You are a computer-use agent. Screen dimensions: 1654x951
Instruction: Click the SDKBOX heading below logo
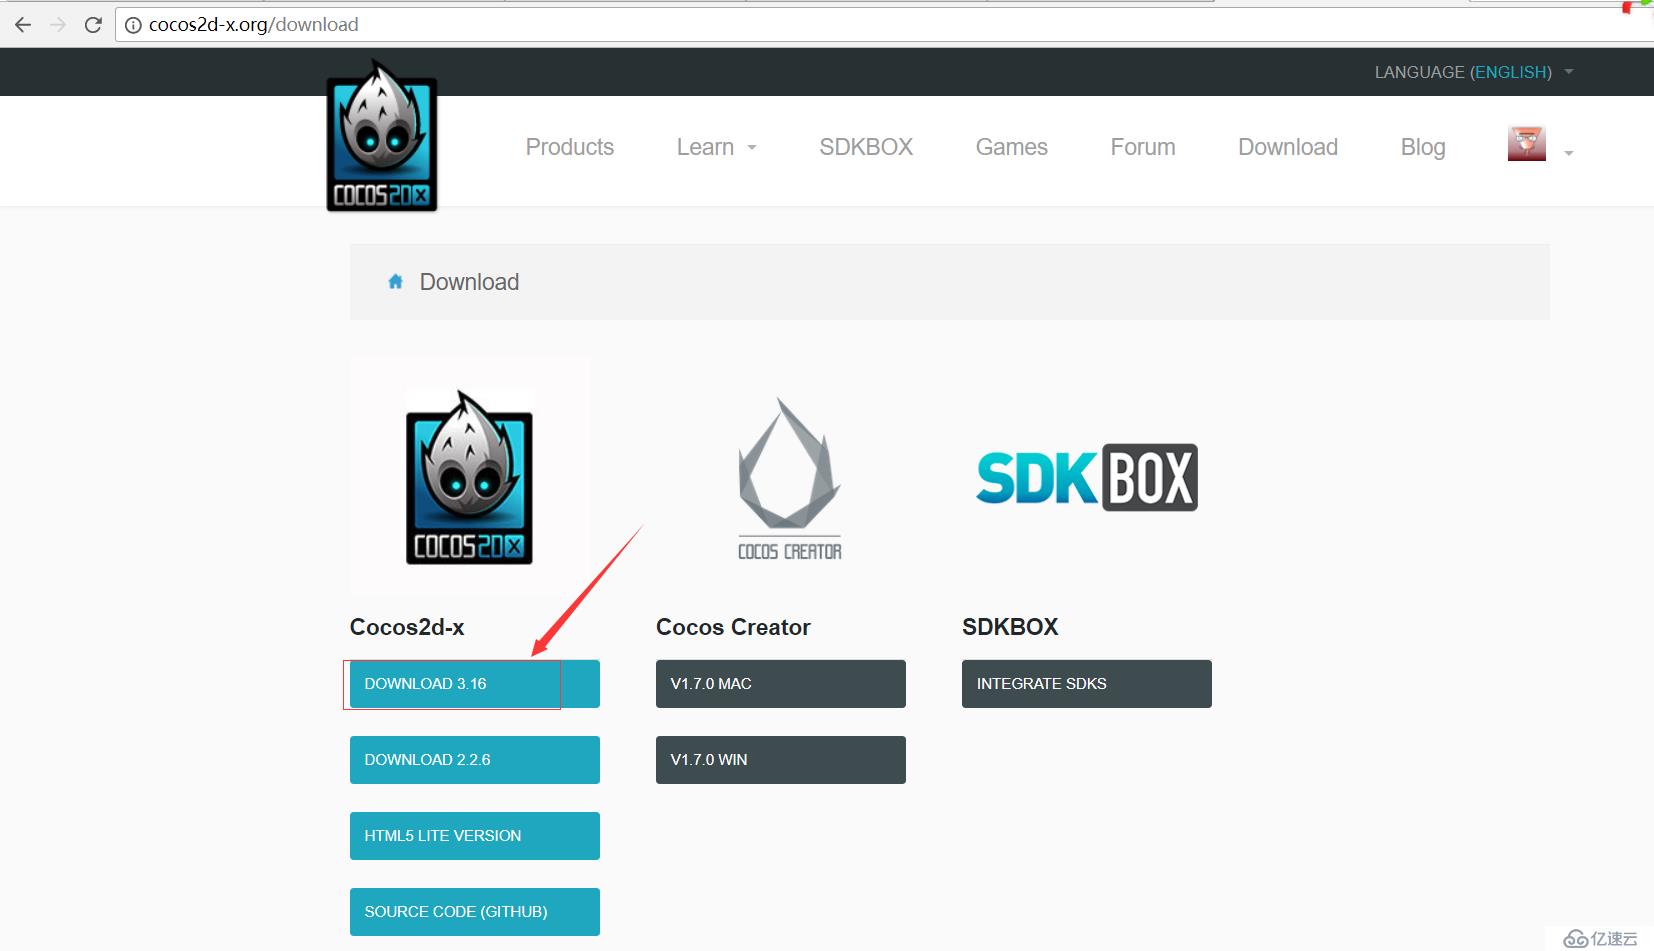tap(1010, 627)
